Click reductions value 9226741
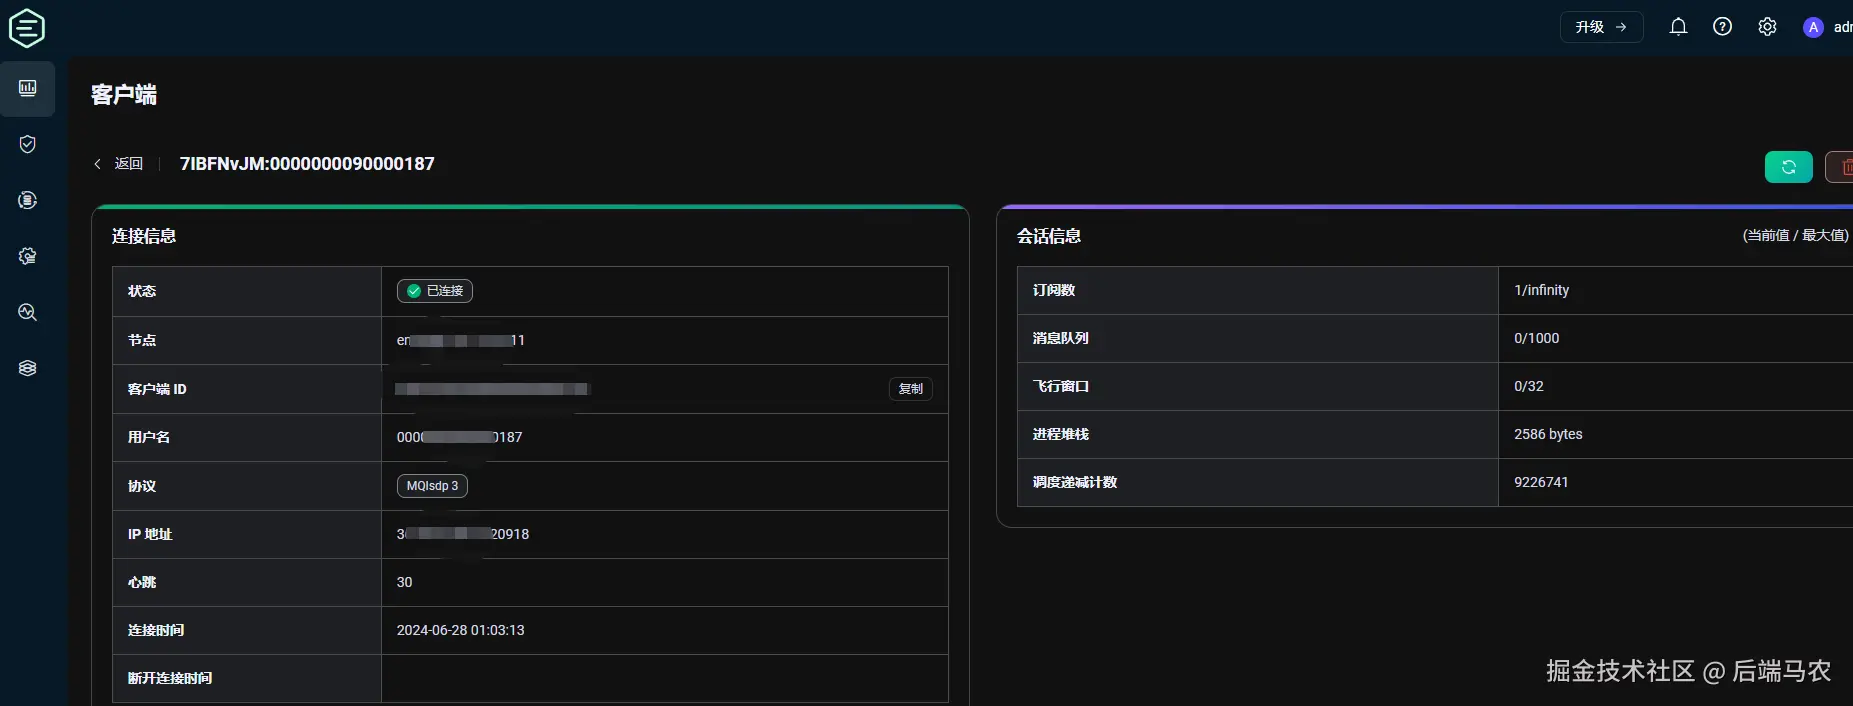The height and width of the screenshot is (706, 1853). point(1541,482)
